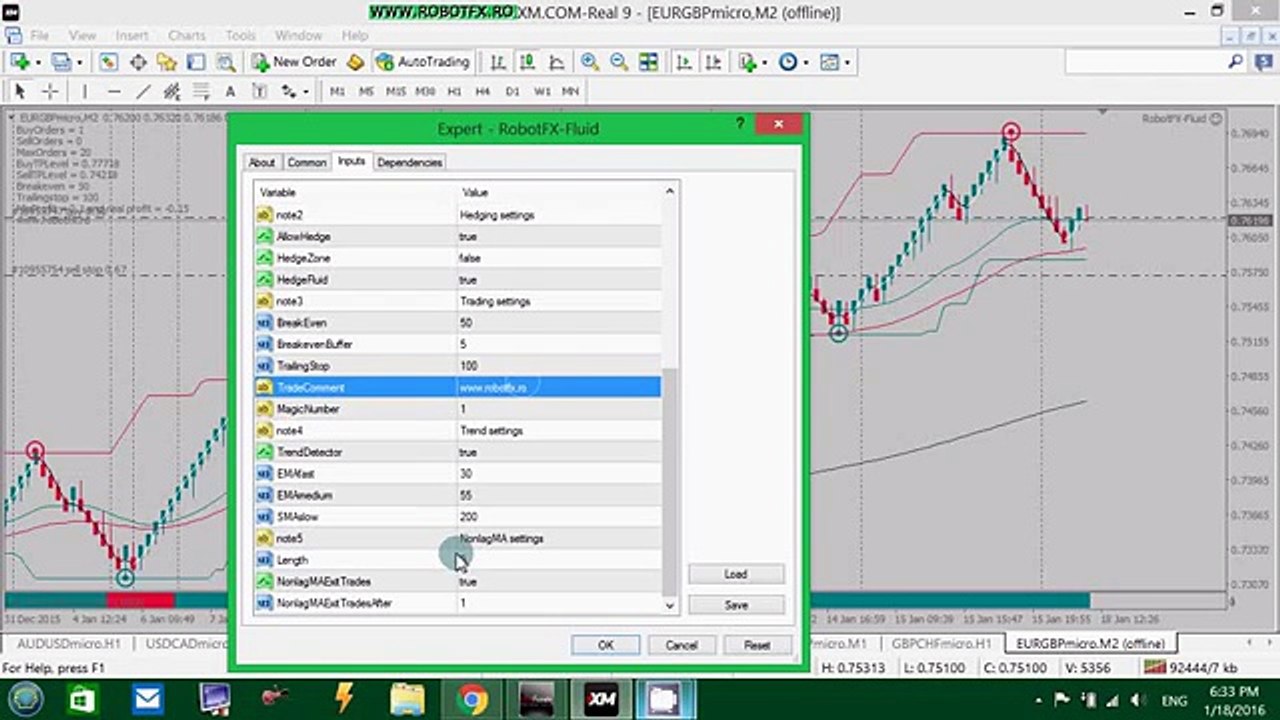
Task: Select the H1 timeframe button
Action: tap(454, 91)
